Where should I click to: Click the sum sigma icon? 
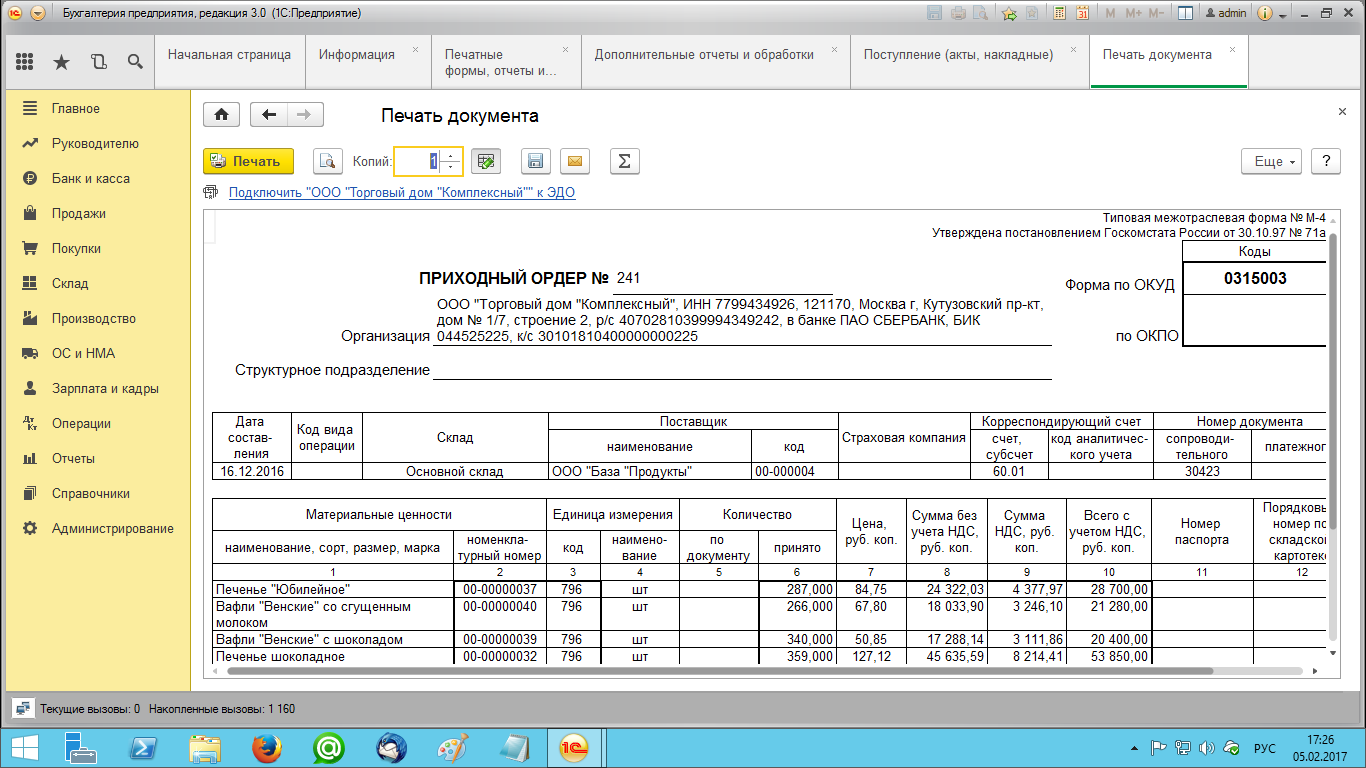point(624,161)
